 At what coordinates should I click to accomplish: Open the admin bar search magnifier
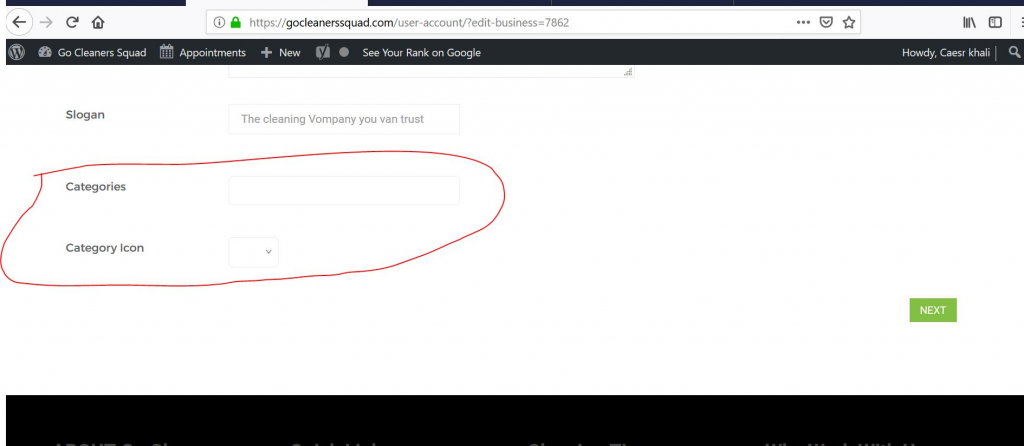1014,52
